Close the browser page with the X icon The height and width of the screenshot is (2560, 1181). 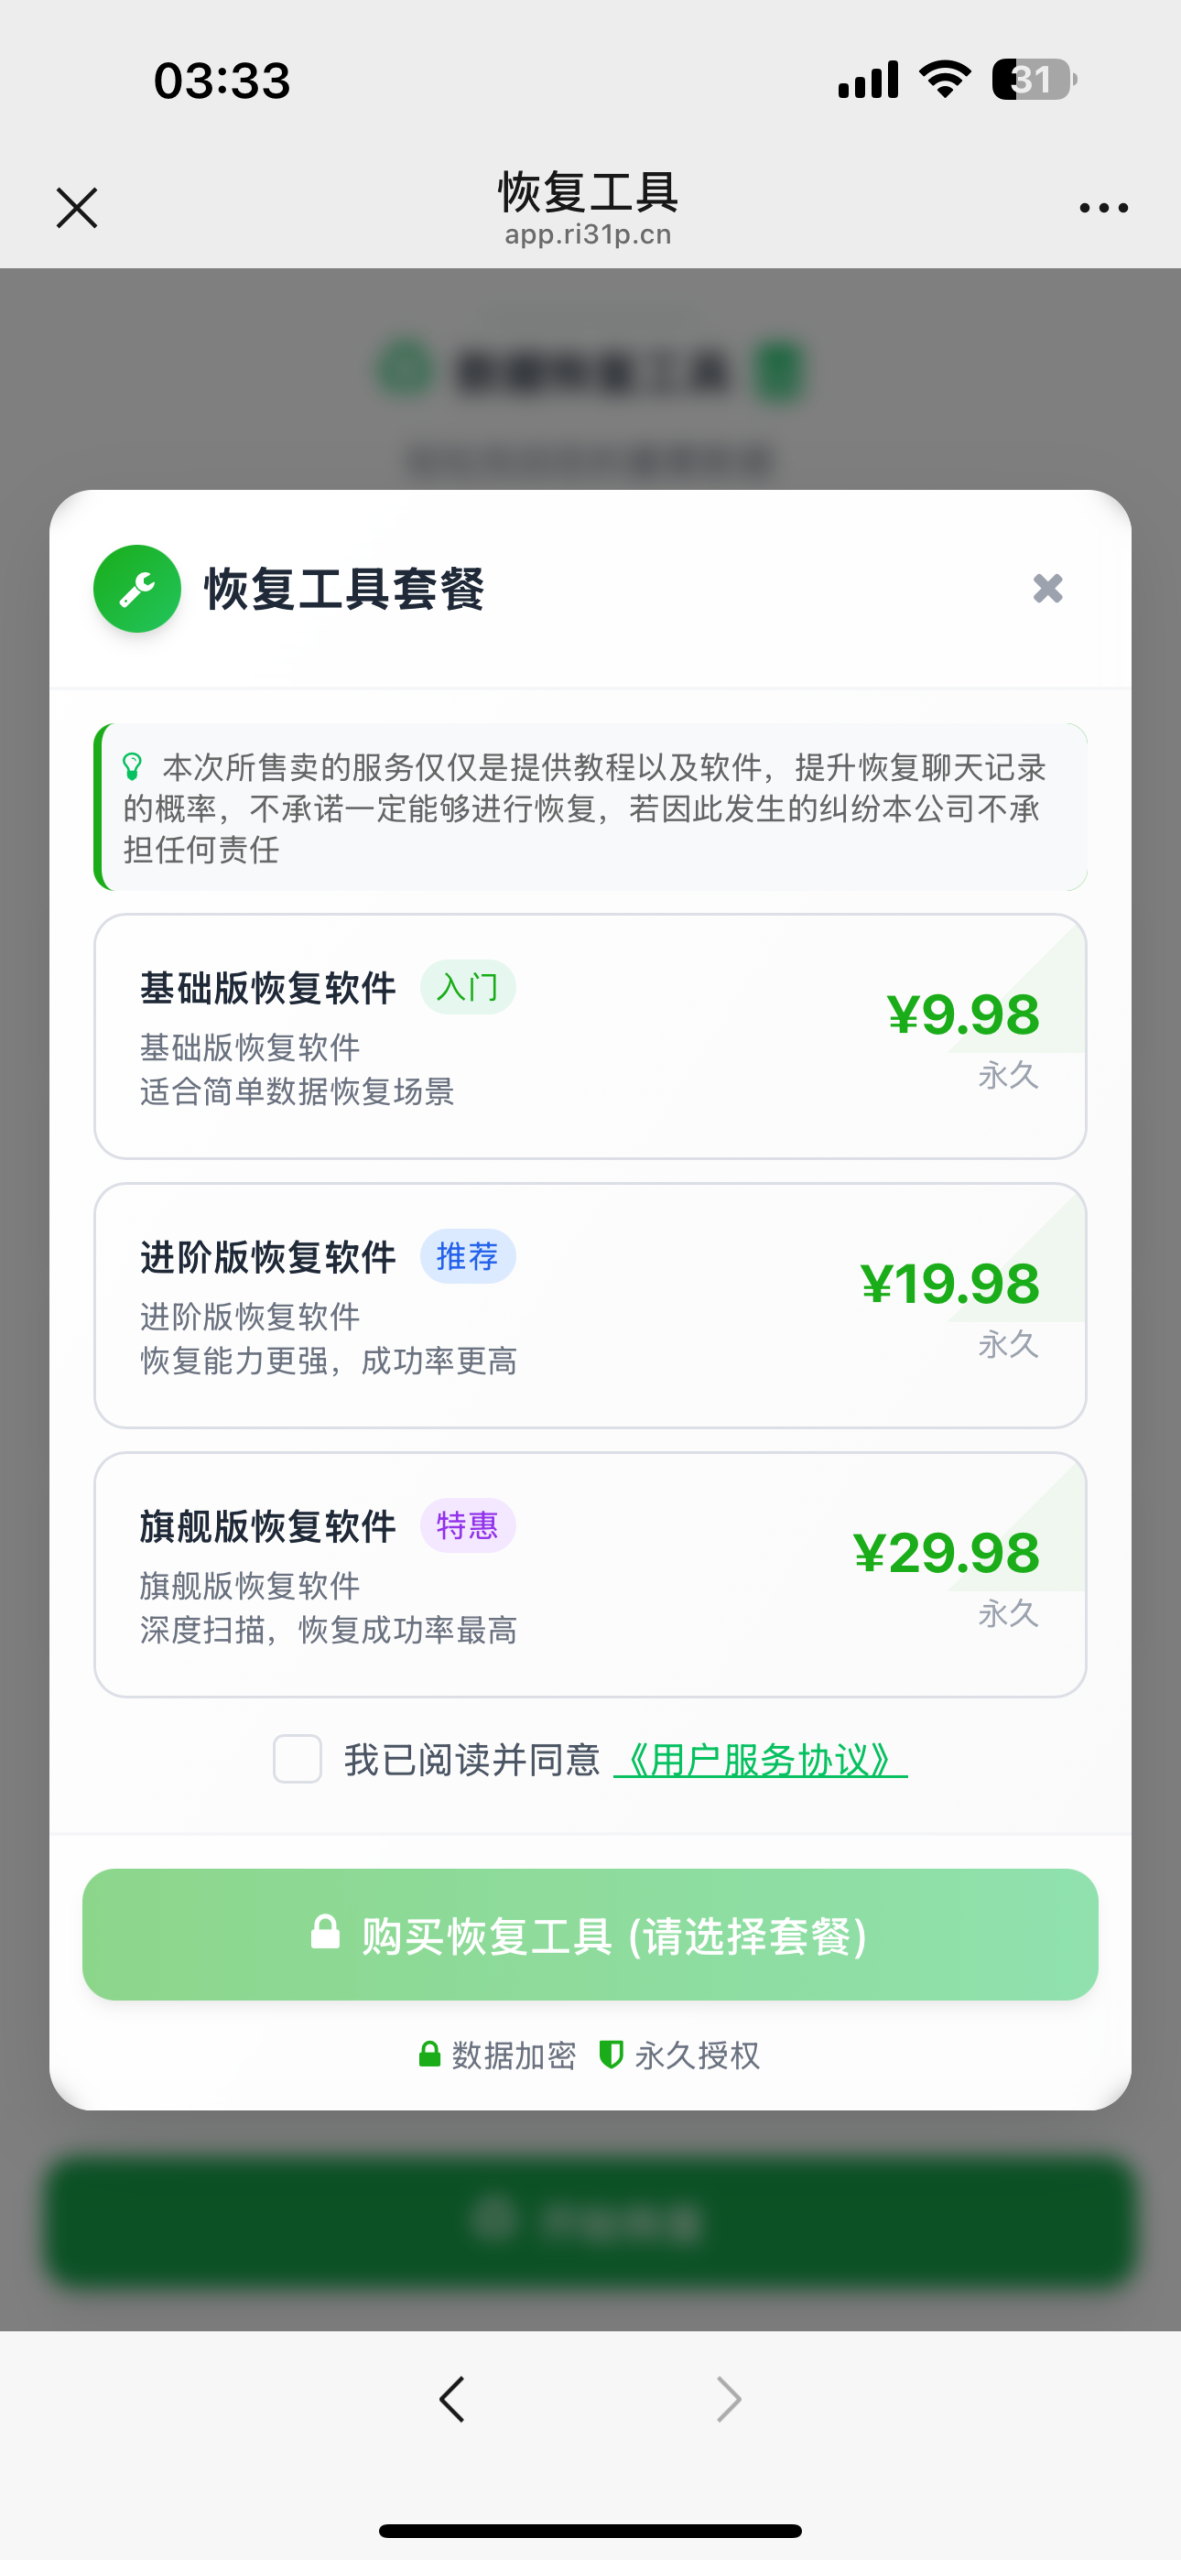[x=77, y=208]
